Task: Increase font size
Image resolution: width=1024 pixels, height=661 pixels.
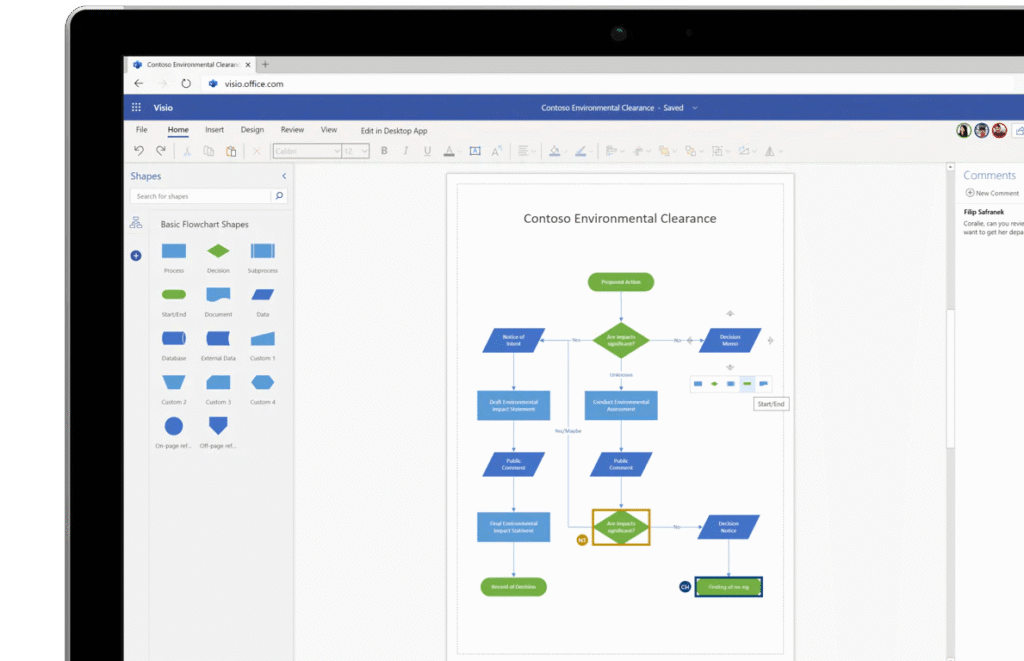Action: [497, 151]
